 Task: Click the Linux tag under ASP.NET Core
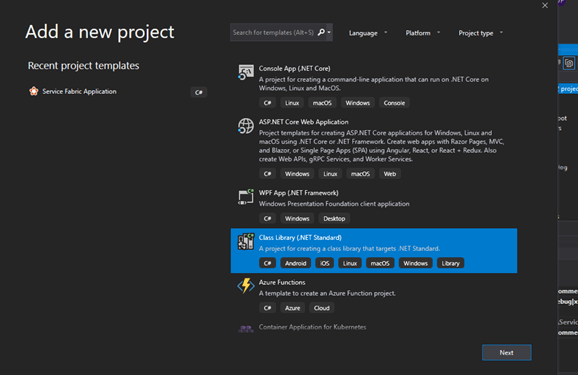330,174
